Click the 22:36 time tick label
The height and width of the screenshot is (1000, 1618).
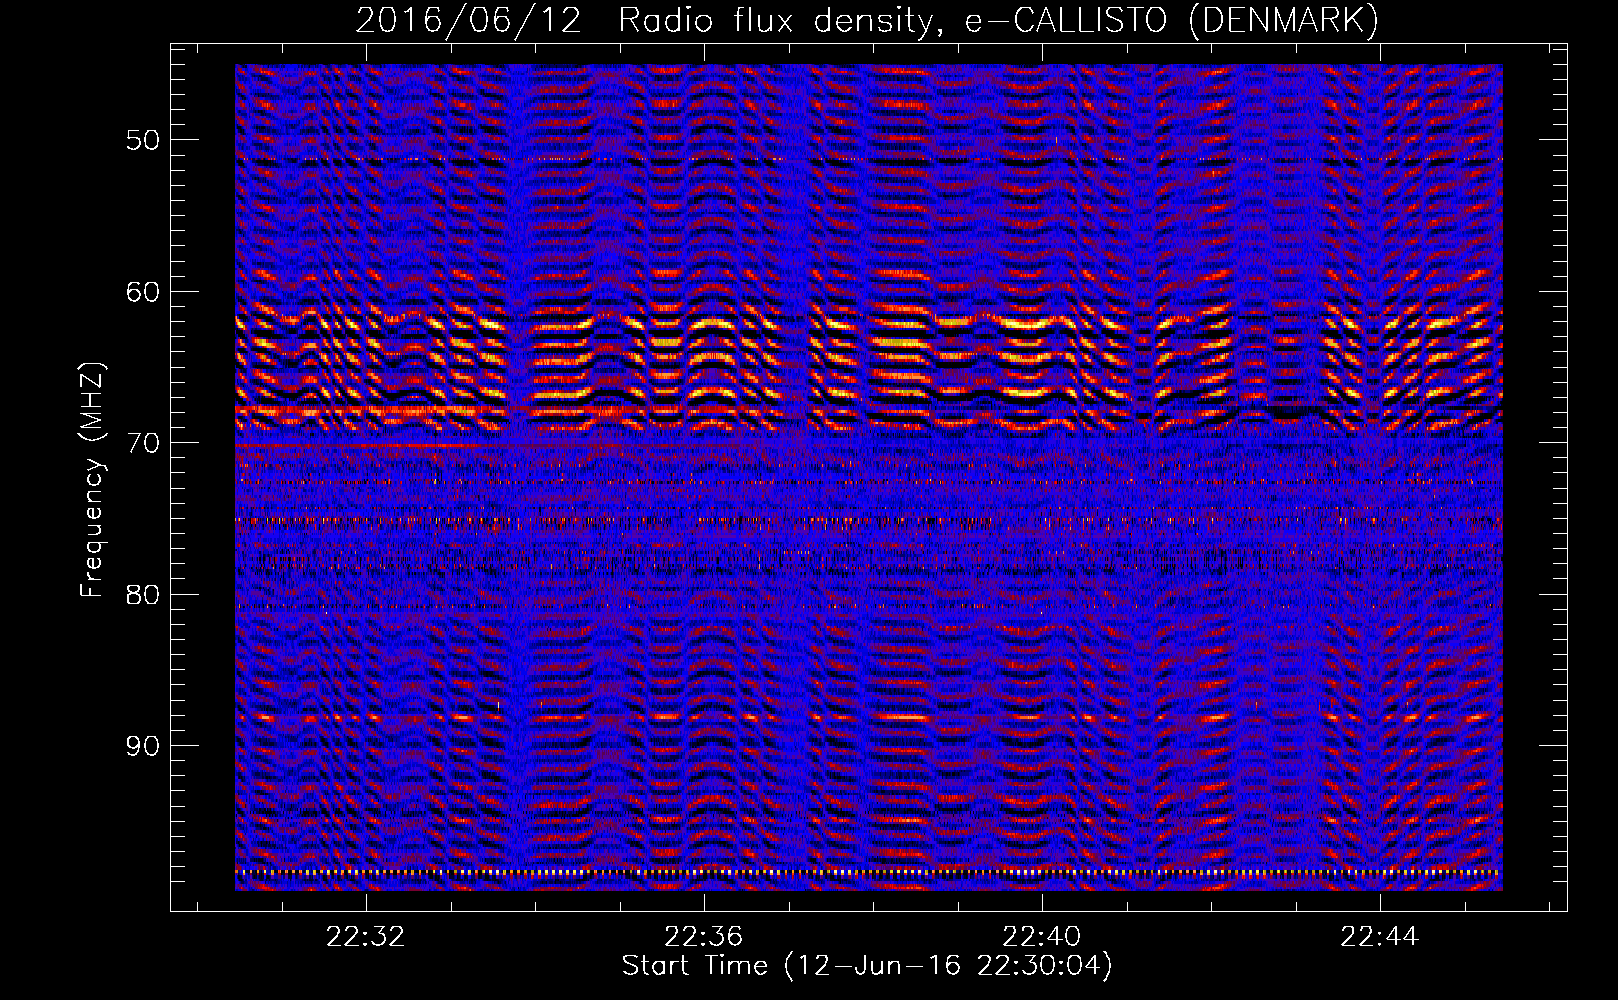click(x=704, y=936)
